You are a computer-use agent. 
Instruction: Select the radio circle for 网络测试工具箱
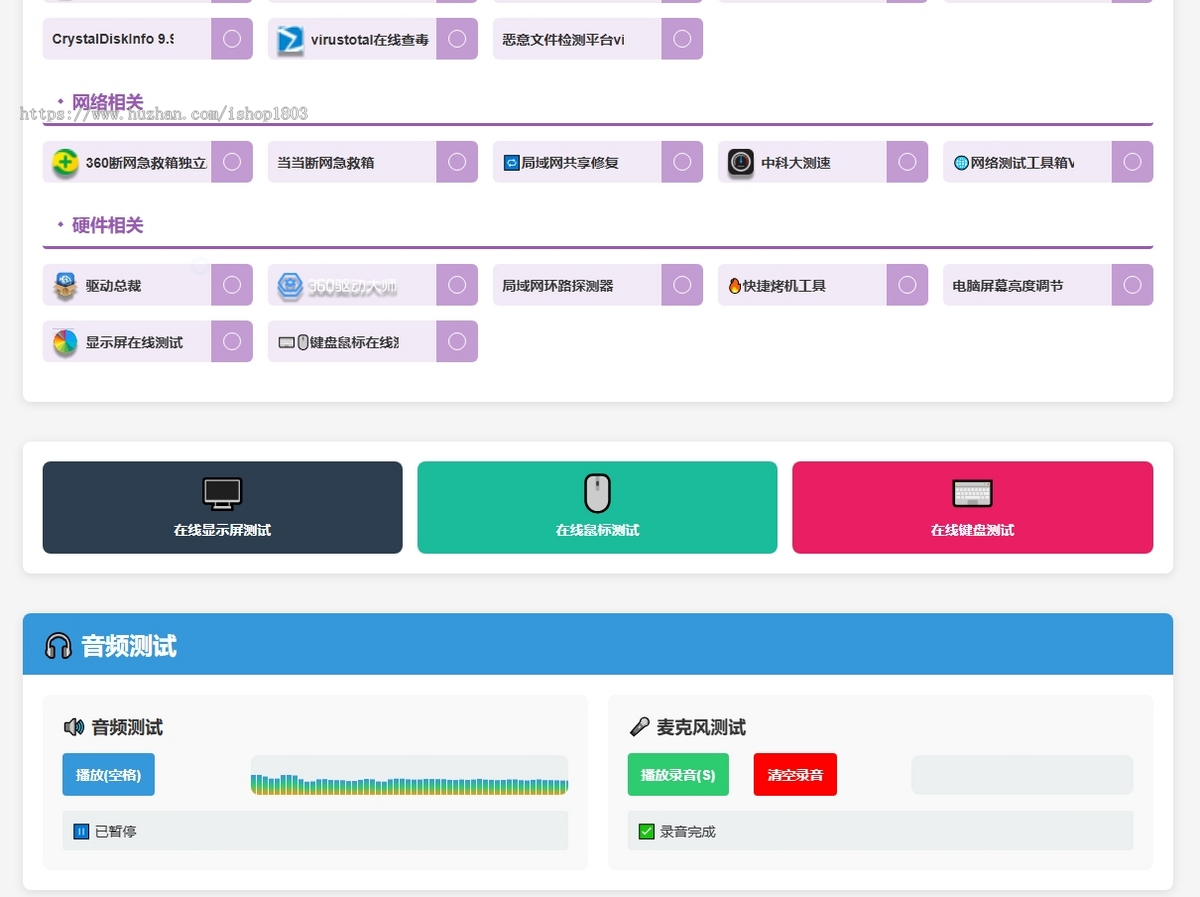click(x=1132, y=162)
